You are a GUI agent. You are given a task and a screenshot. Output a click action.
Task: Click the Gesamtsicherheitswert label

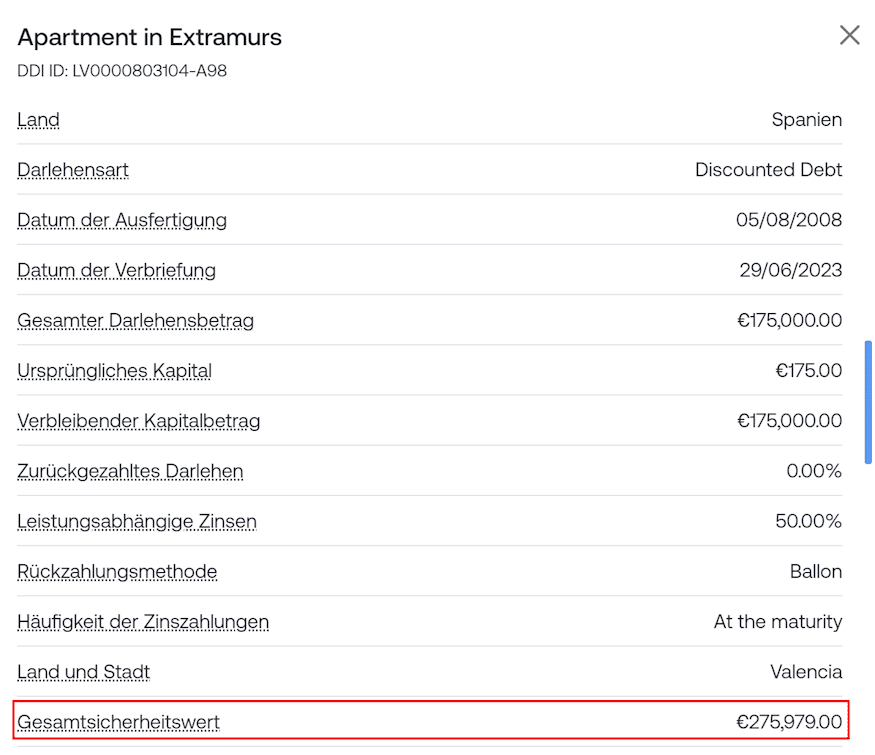pyautogui.click(x=118, y=722)
